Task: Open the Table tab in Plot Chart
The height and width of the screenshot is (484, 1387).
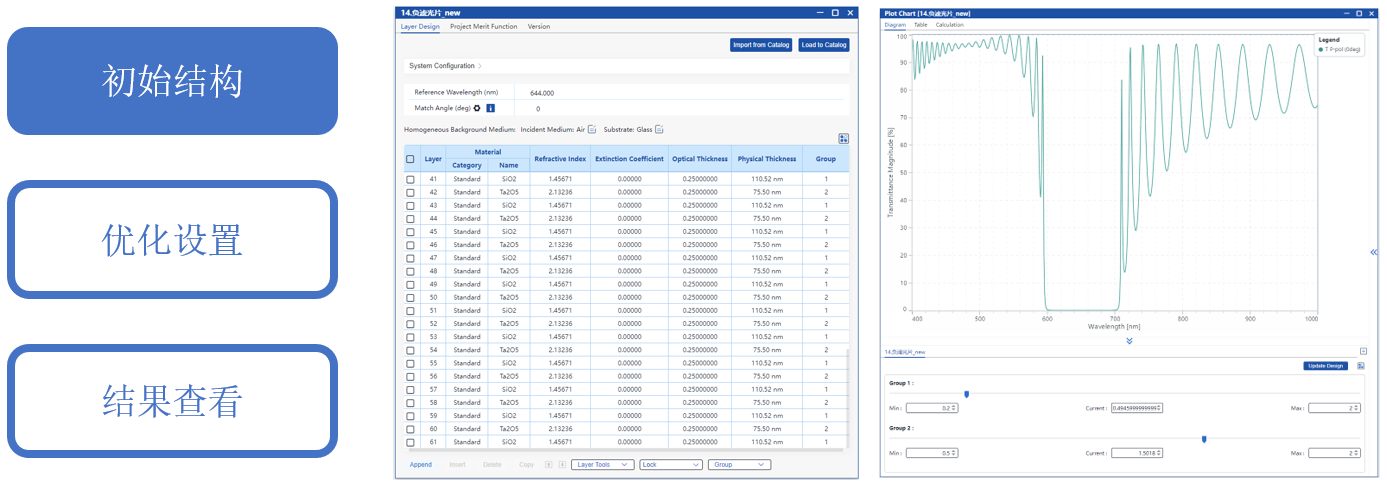Action: [920, 25]
